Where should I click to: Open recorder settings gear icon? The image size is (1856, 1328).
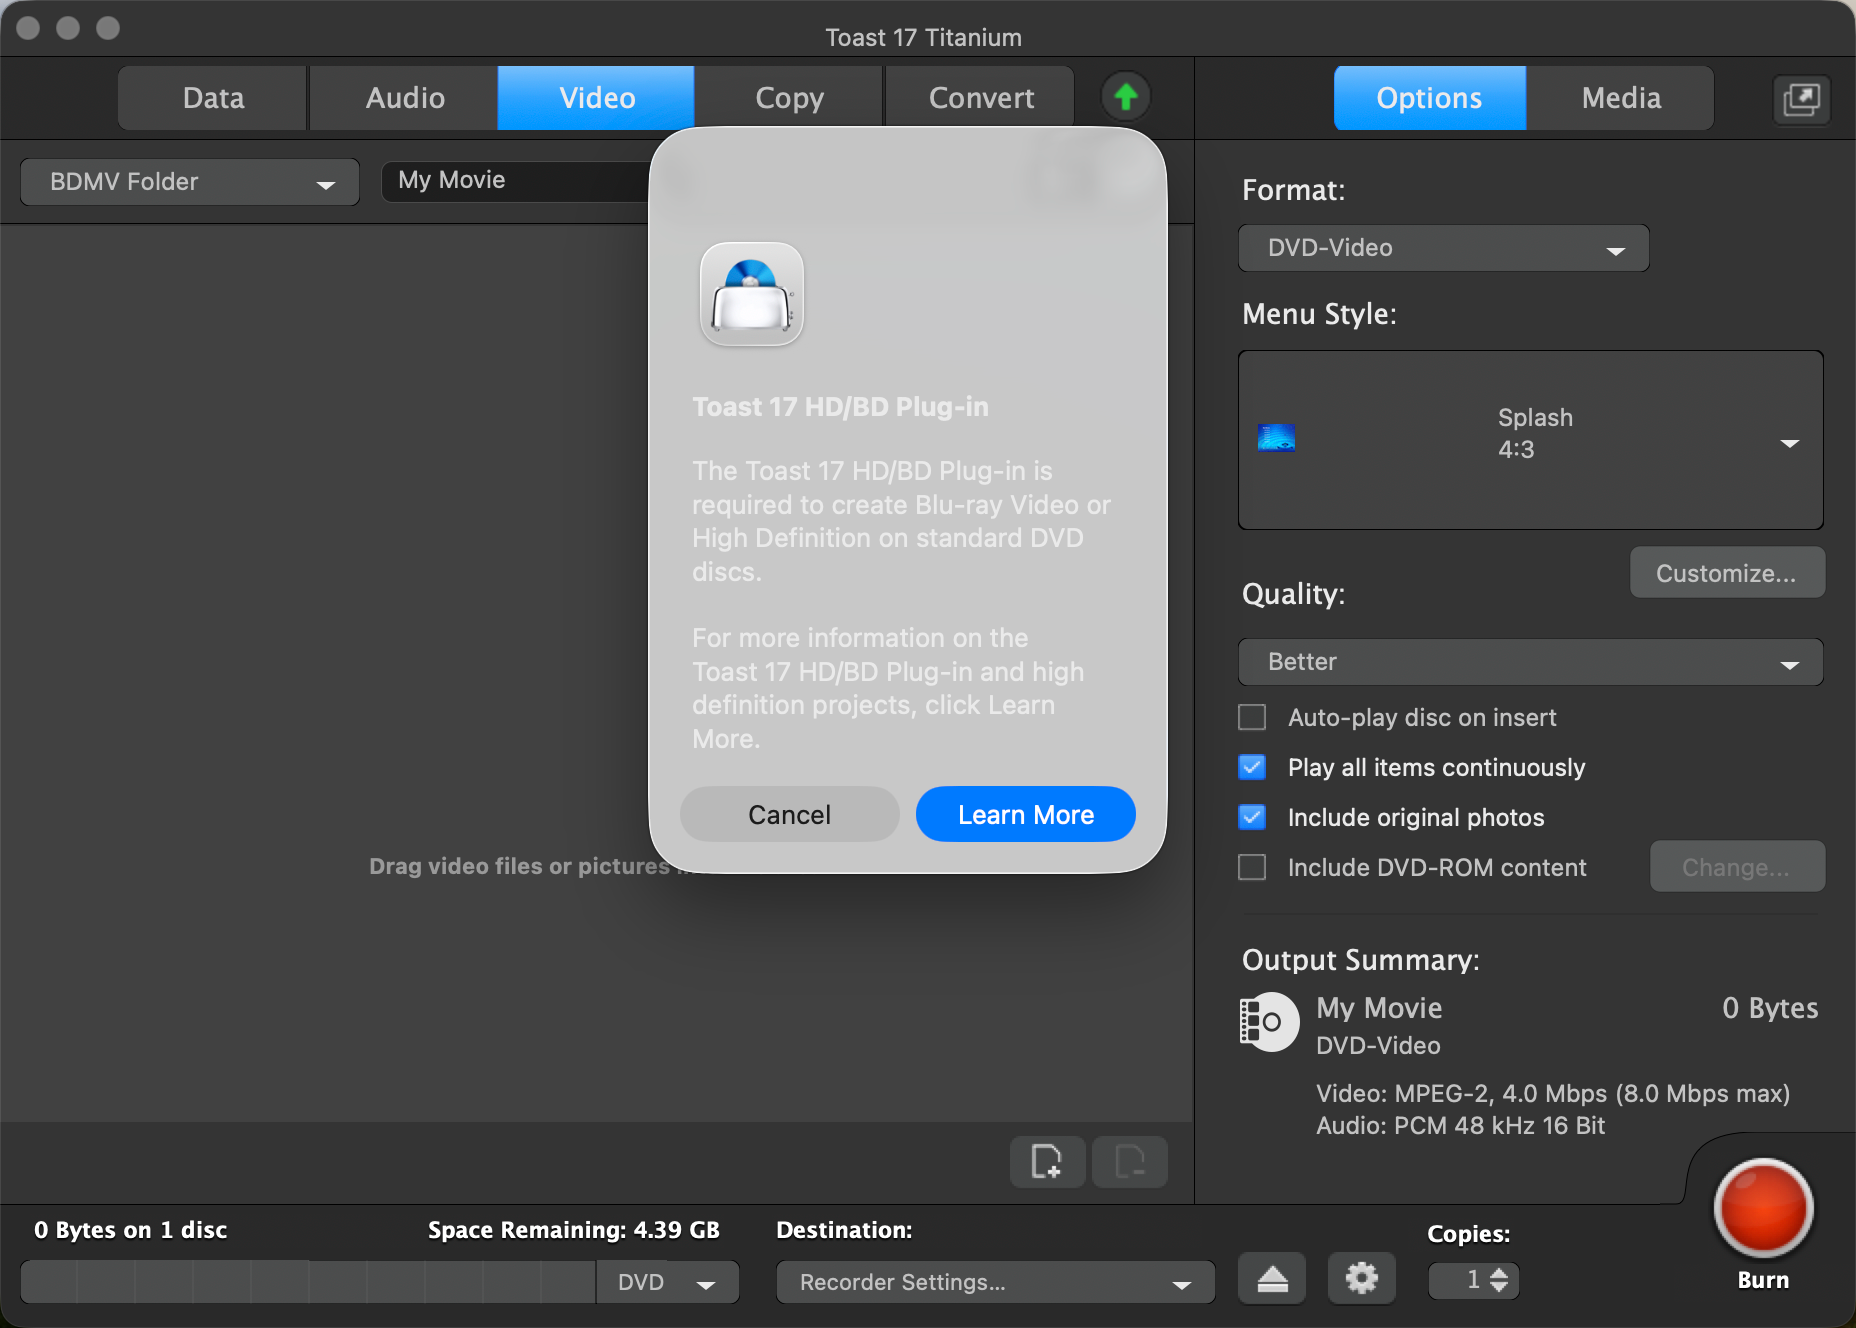pyautogui.click(x=1361, y=1279)
